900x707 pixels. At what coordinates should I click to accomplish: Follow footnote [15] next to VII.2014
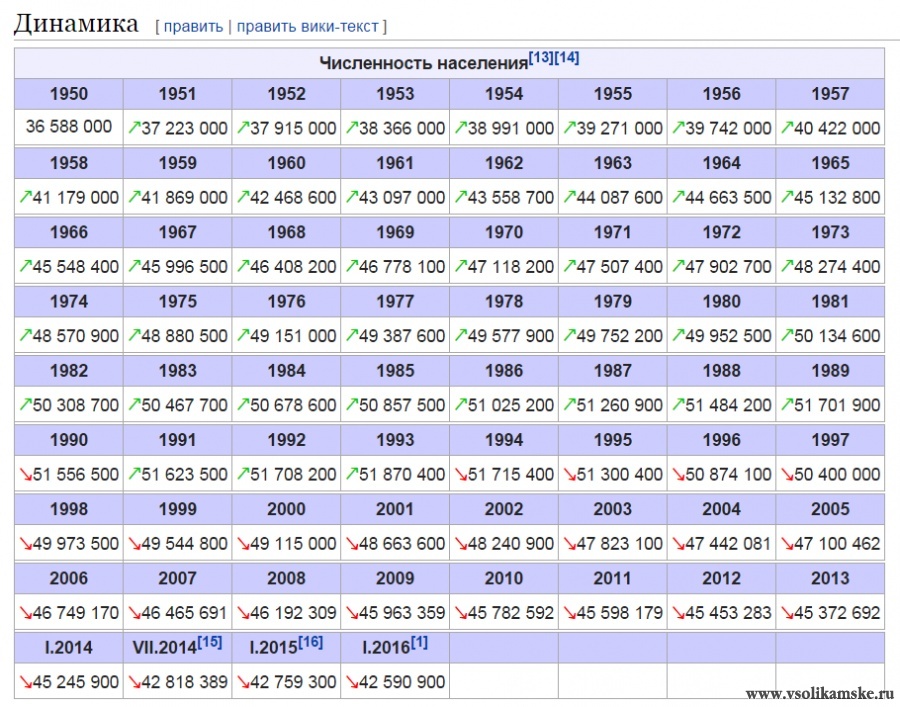coord(210,642)
